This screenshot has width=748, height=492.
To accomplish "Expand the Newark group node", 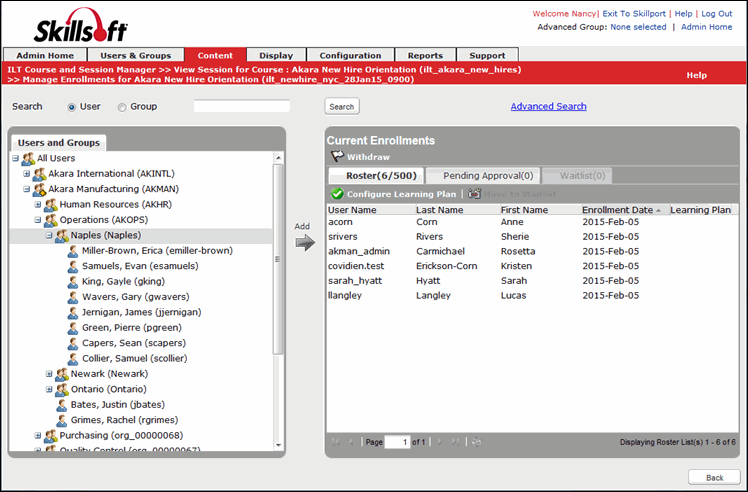I will [x=49, y=374].
